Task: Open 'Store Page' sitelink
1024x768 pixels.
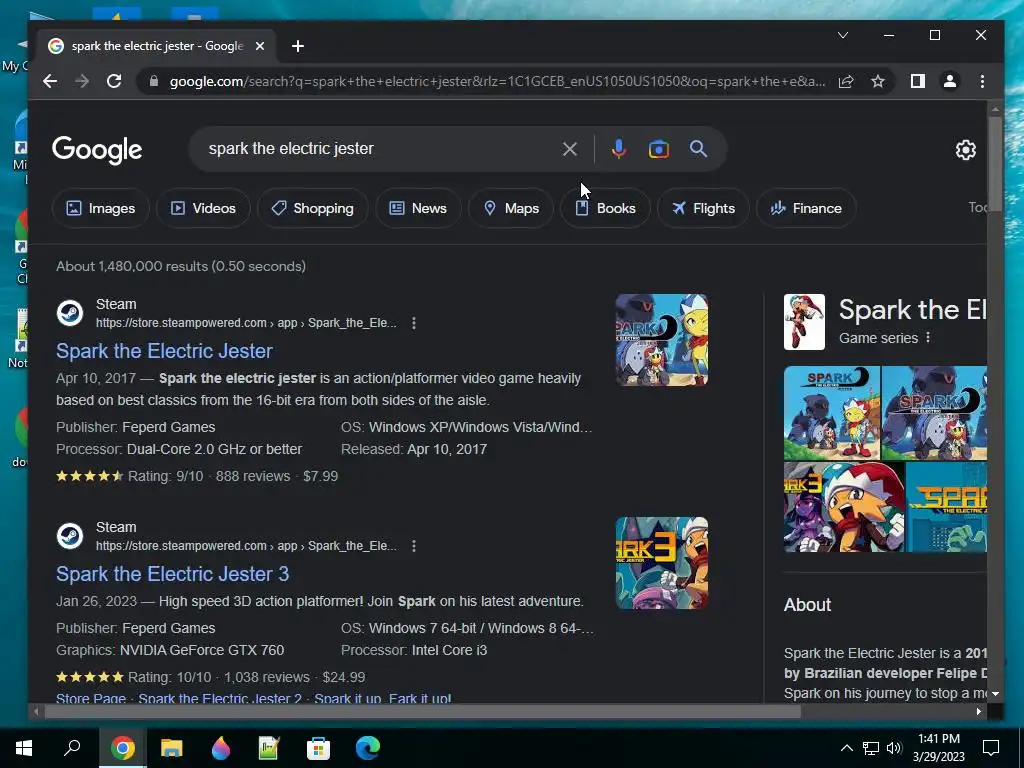Action: point(91,698)
